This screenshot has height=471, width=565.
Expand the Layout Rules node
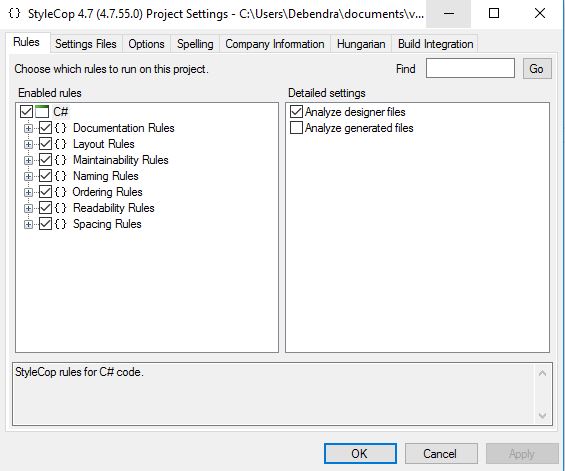[x=28, y=145]
